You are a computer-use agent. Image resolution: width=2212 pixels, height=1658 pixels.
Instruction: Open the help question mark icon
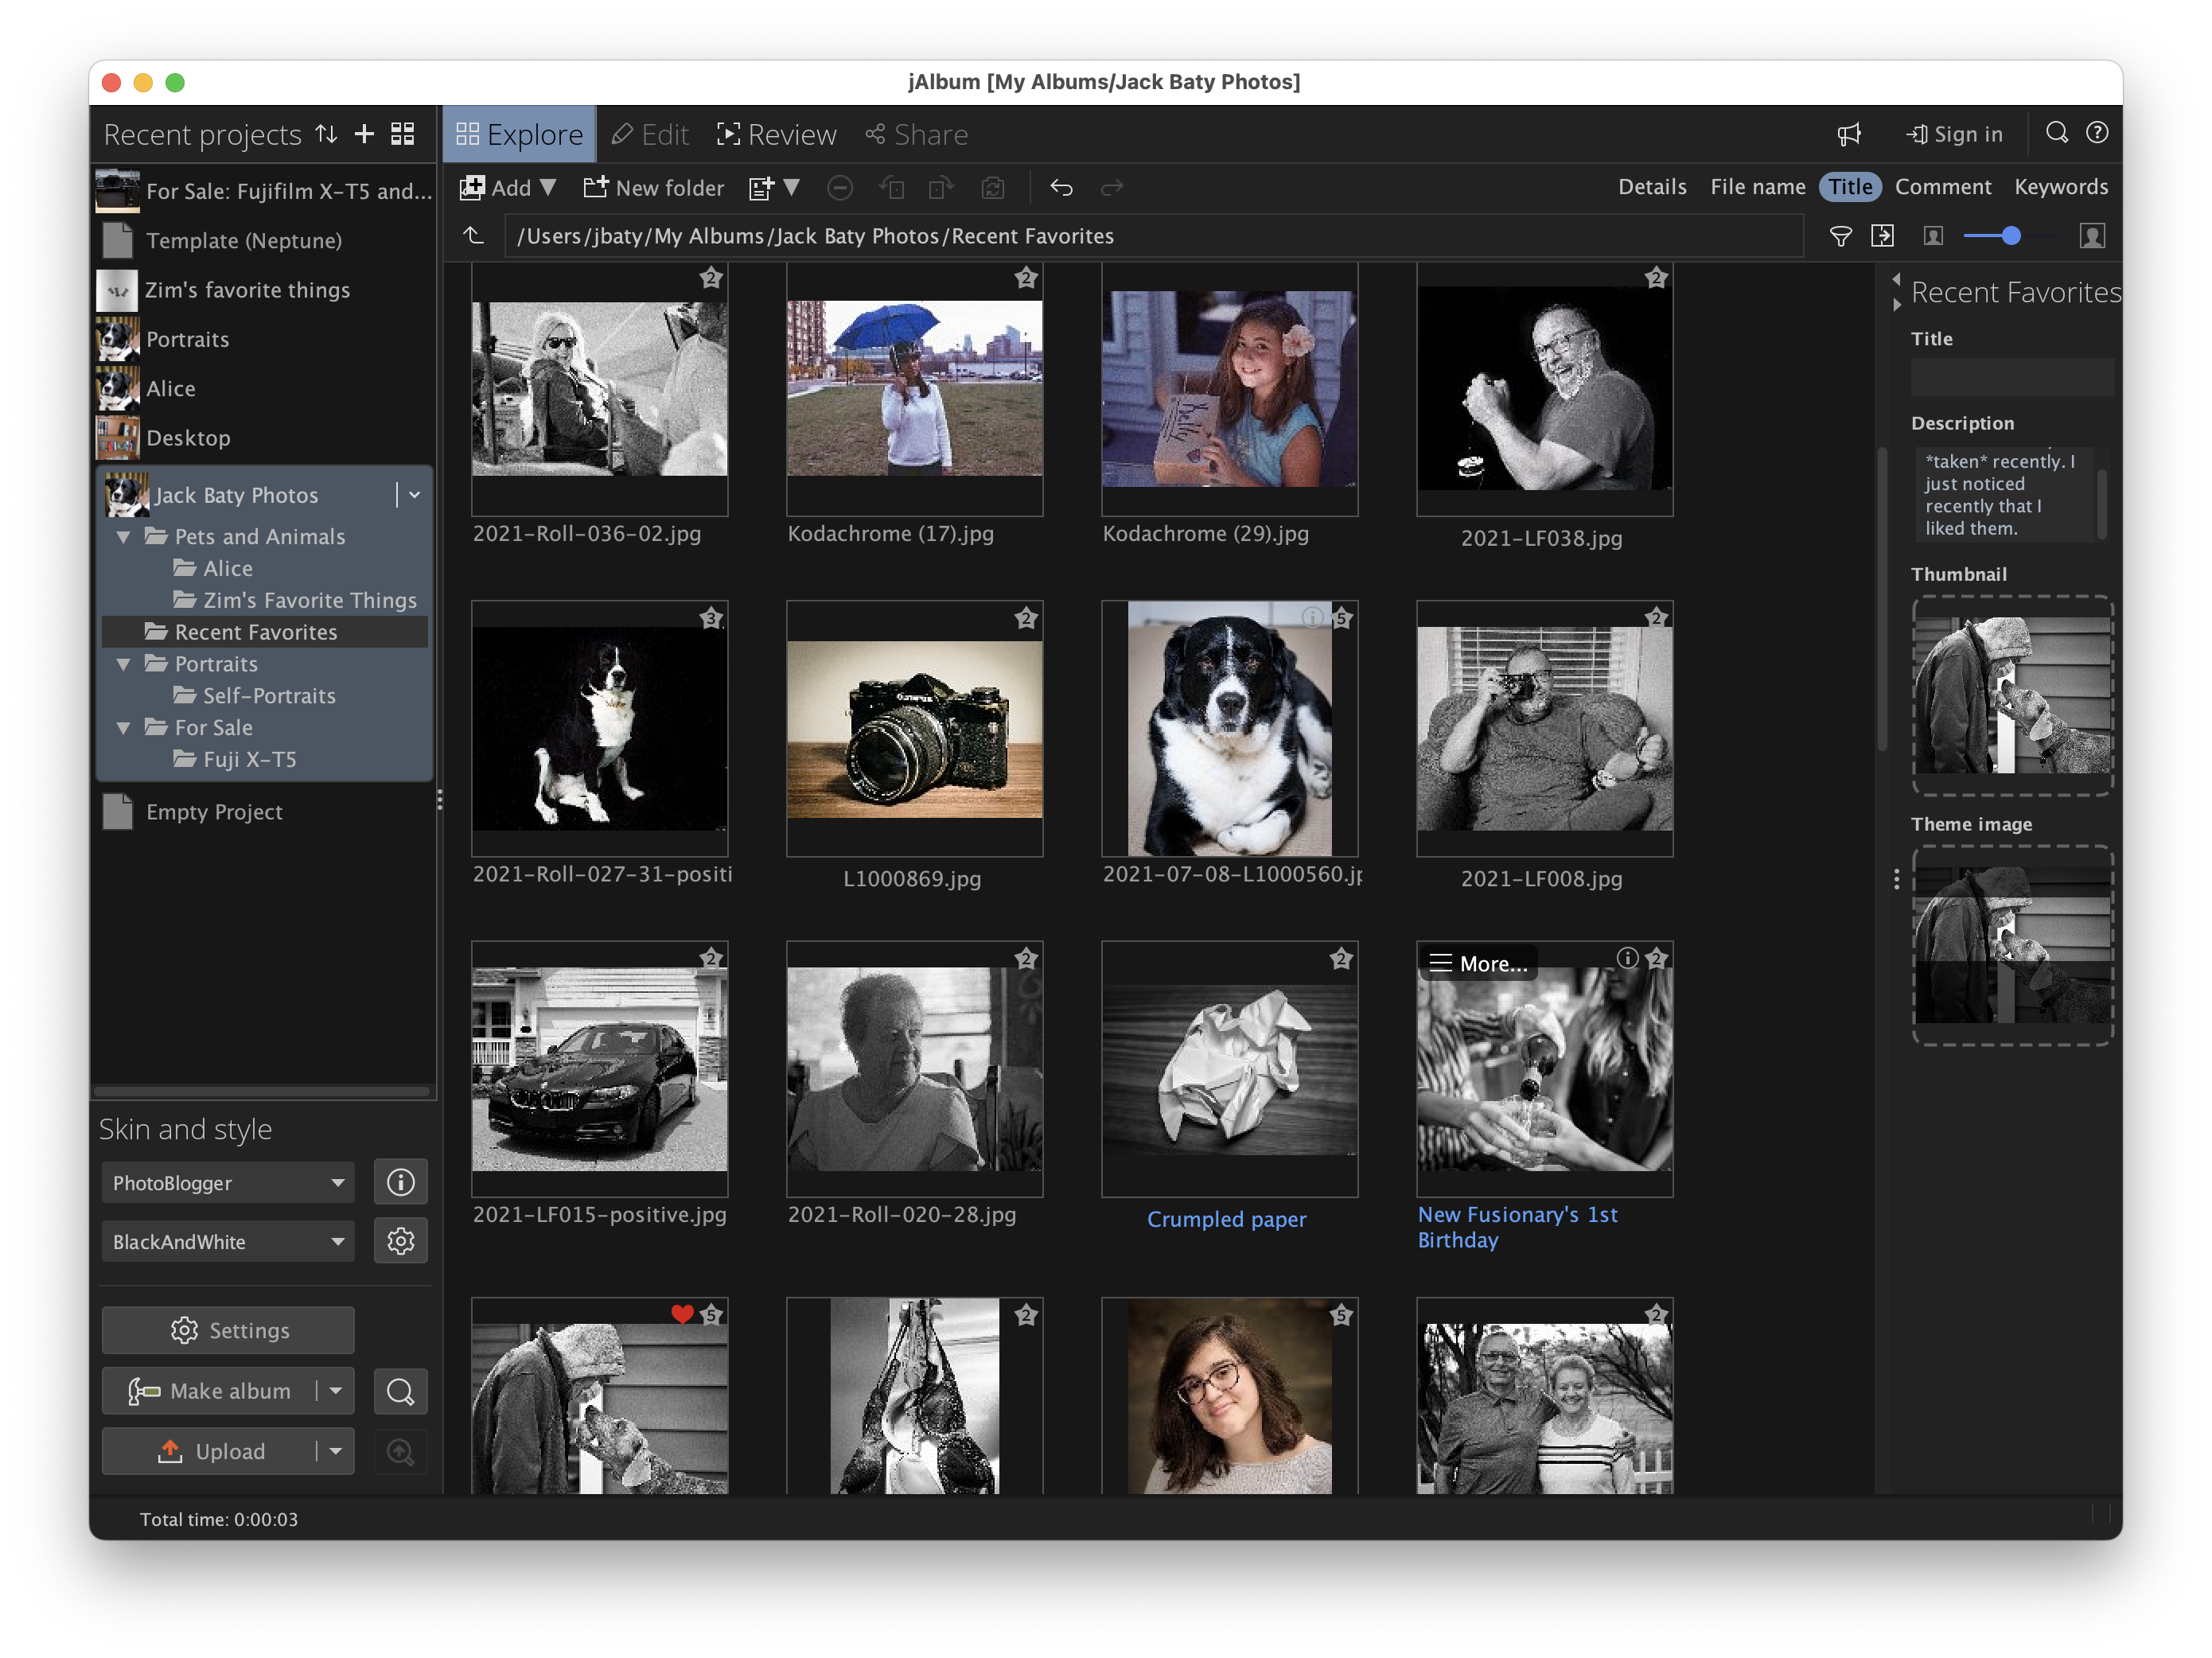pyautogui.click(x=2097, y=133)
